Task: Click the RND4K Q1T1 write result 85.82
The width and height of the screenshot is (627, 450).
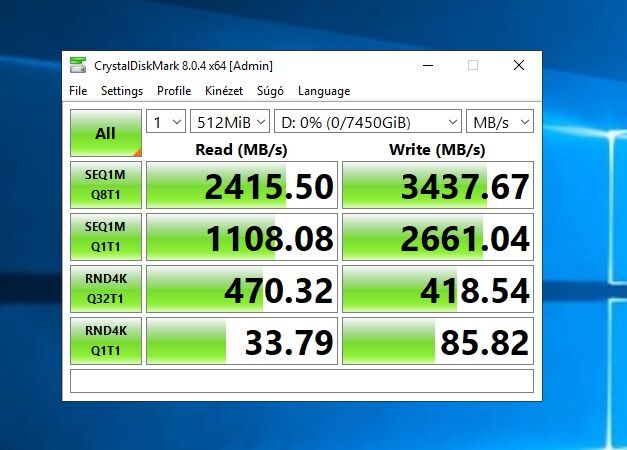Action: pos(438,341)
